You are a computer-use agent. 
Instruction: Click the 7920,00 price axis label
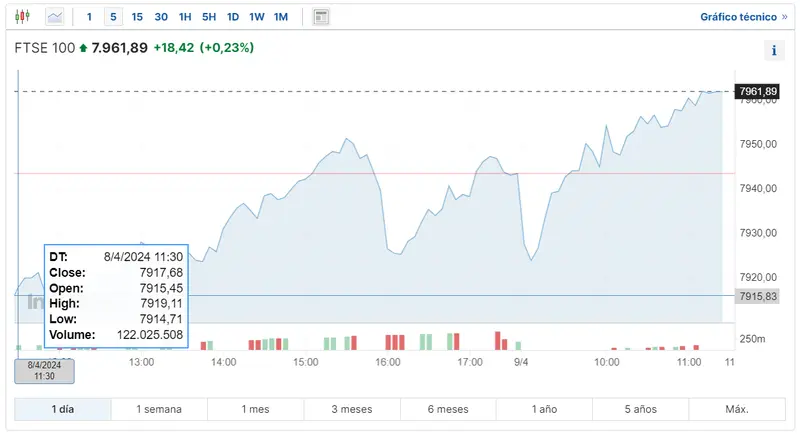point(758,277)
